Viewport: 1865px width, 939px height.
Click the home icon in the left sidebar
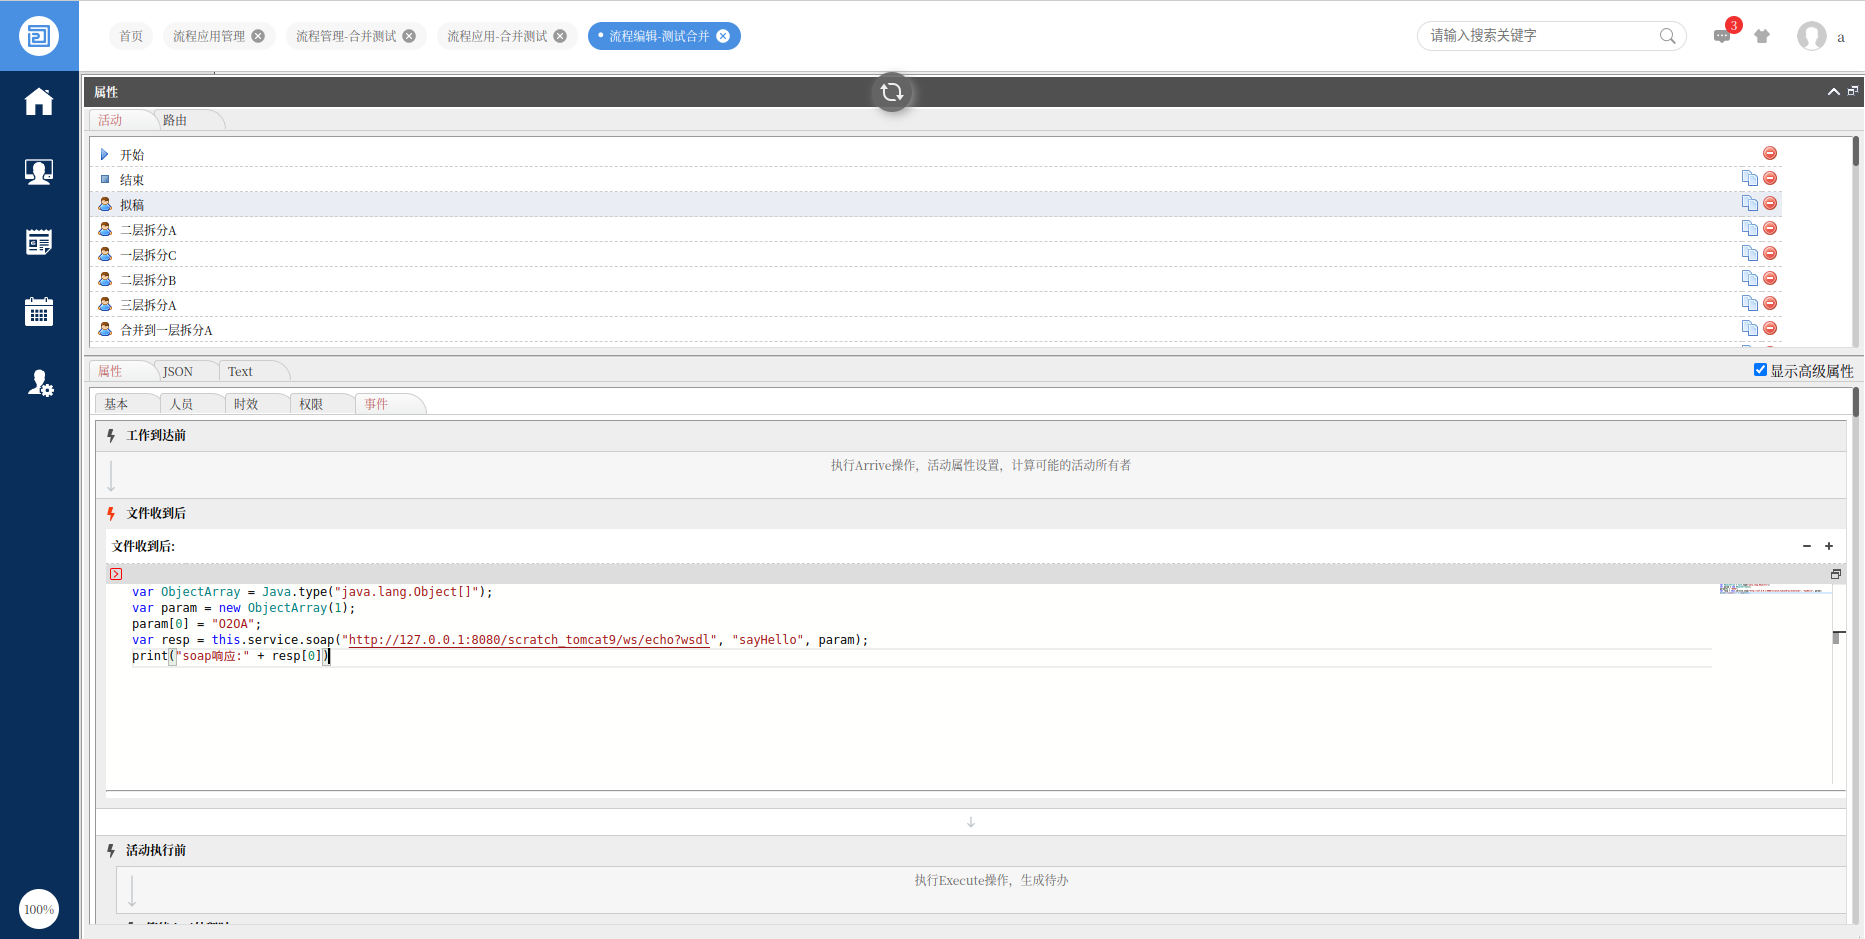click(39, 101)
